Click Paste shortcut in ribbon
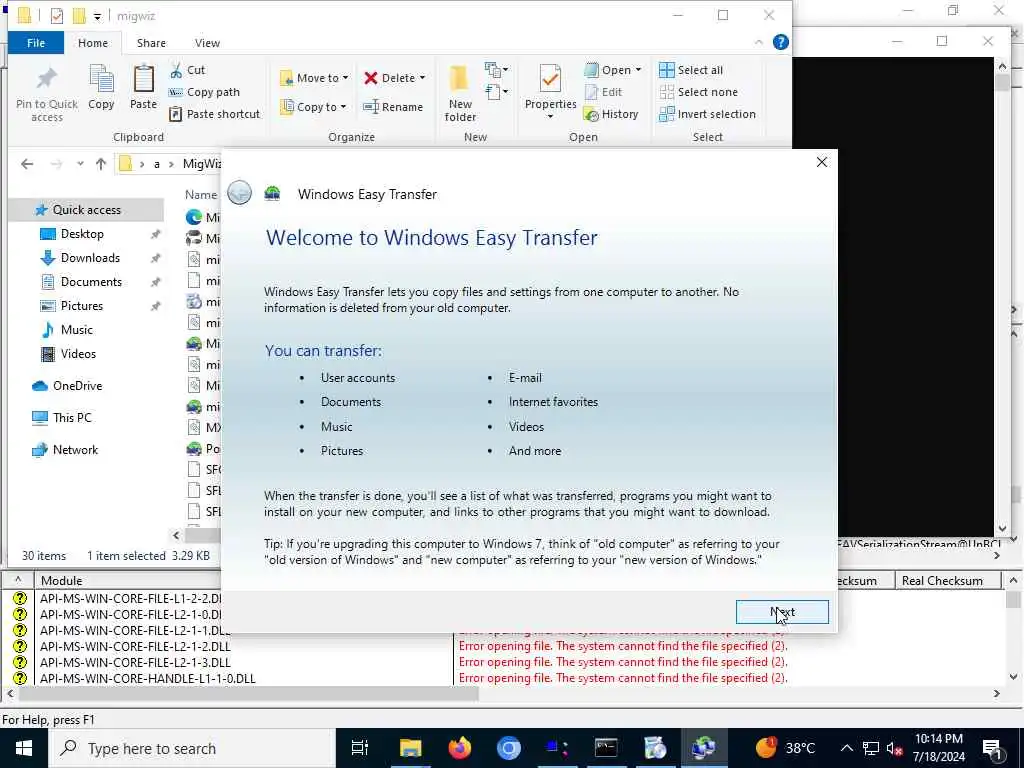Viewport: 1024px width, 768px height. [214, 114]
